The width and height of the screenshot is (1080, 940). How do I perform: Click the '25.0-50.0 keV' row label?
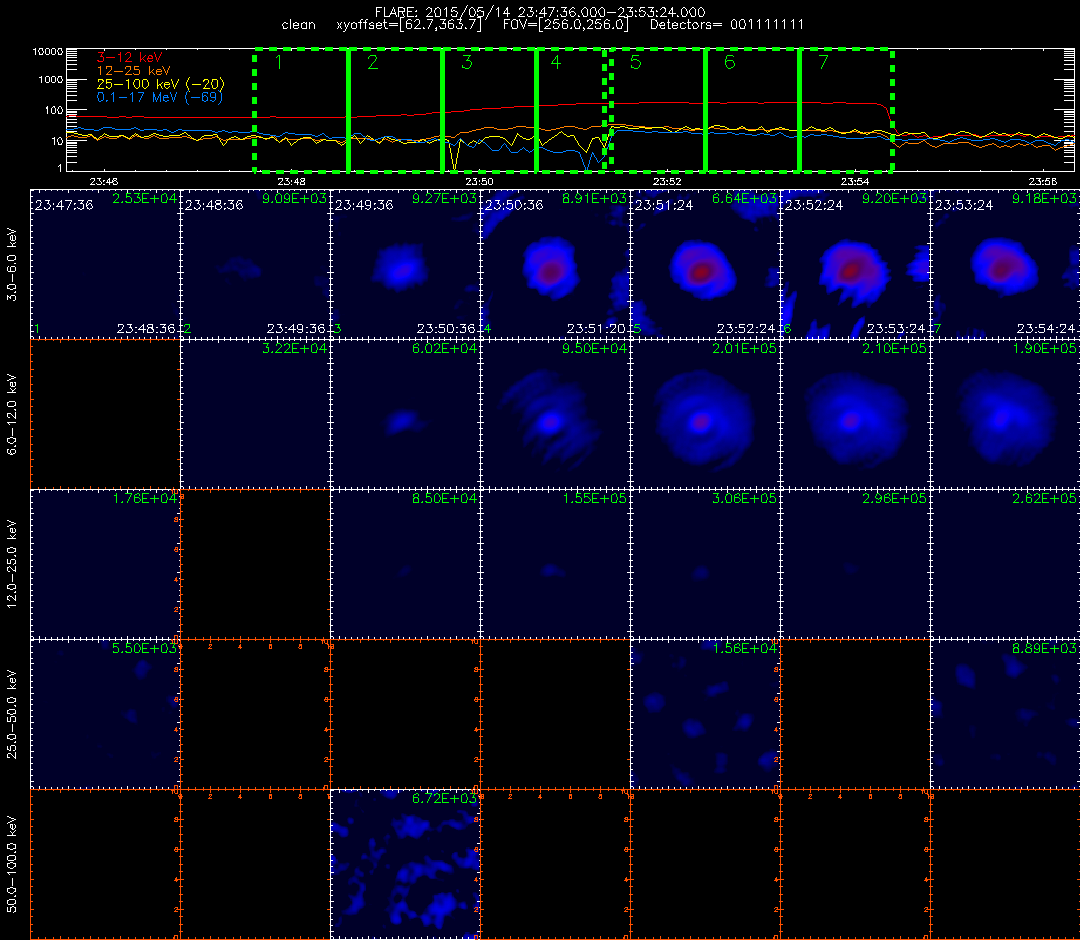(x=12, y=714)
